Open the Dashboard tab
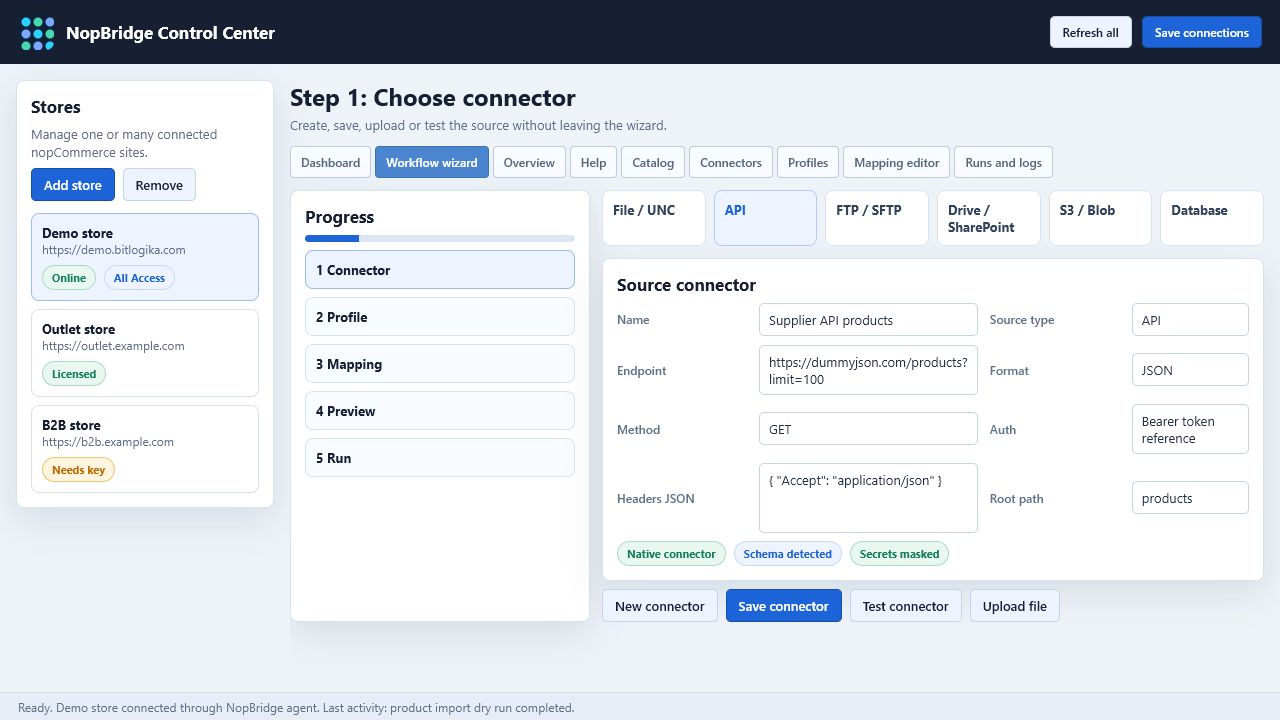 (x=330, y=162)
